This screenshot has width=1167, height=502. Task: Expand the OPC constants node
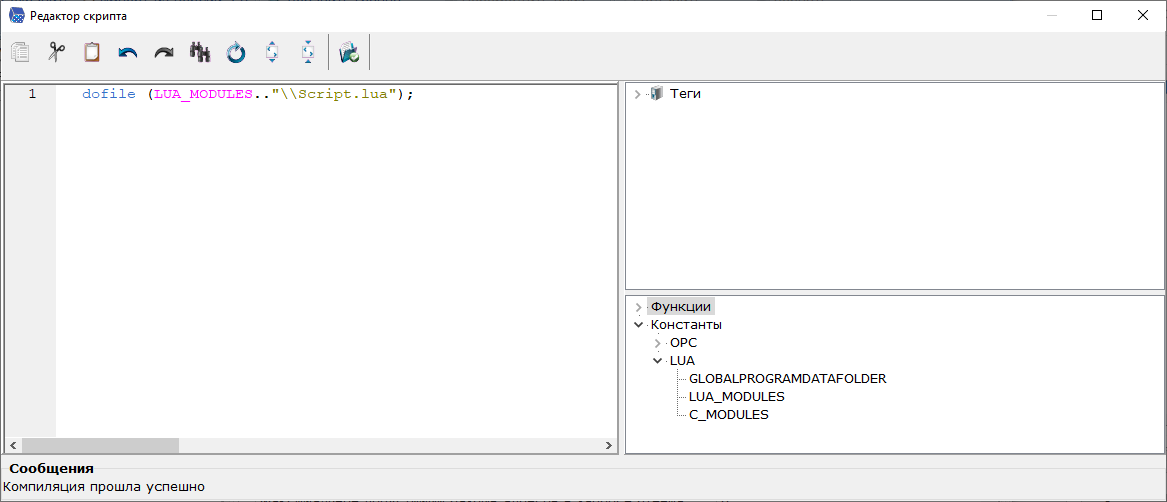[x=657, y=343]
